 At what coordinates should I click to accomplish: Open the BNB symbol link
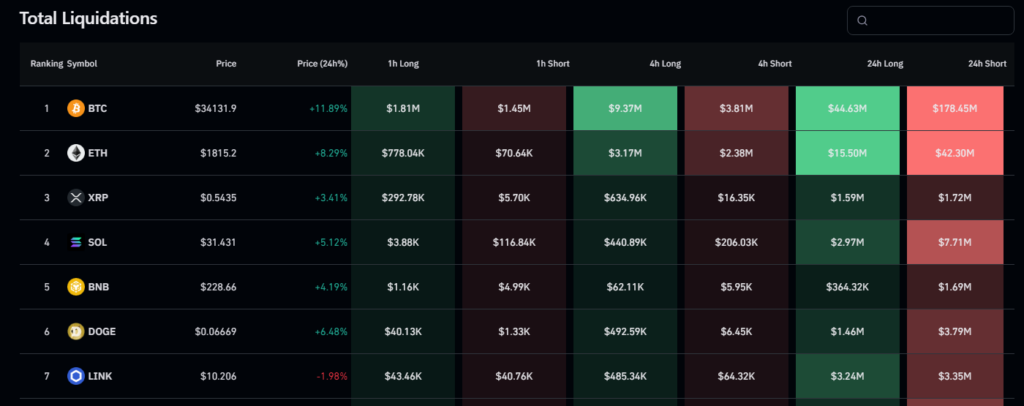point(99,287)
